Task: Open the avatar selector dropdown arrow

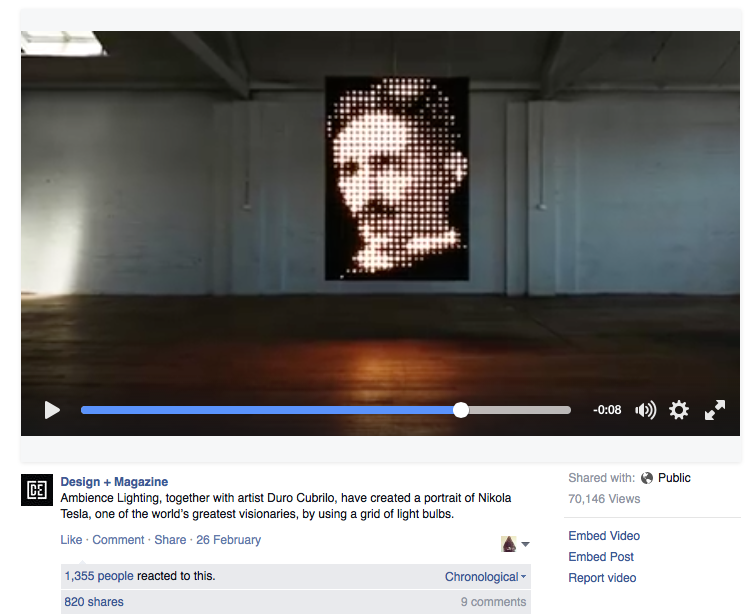Action: pos(526,545)
